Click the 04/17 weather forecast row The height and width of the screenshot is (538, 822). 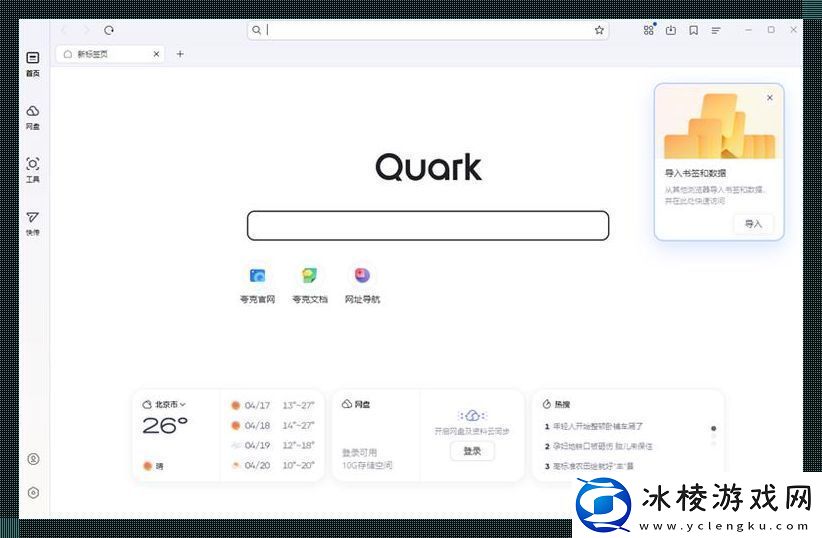pos(273,405)
